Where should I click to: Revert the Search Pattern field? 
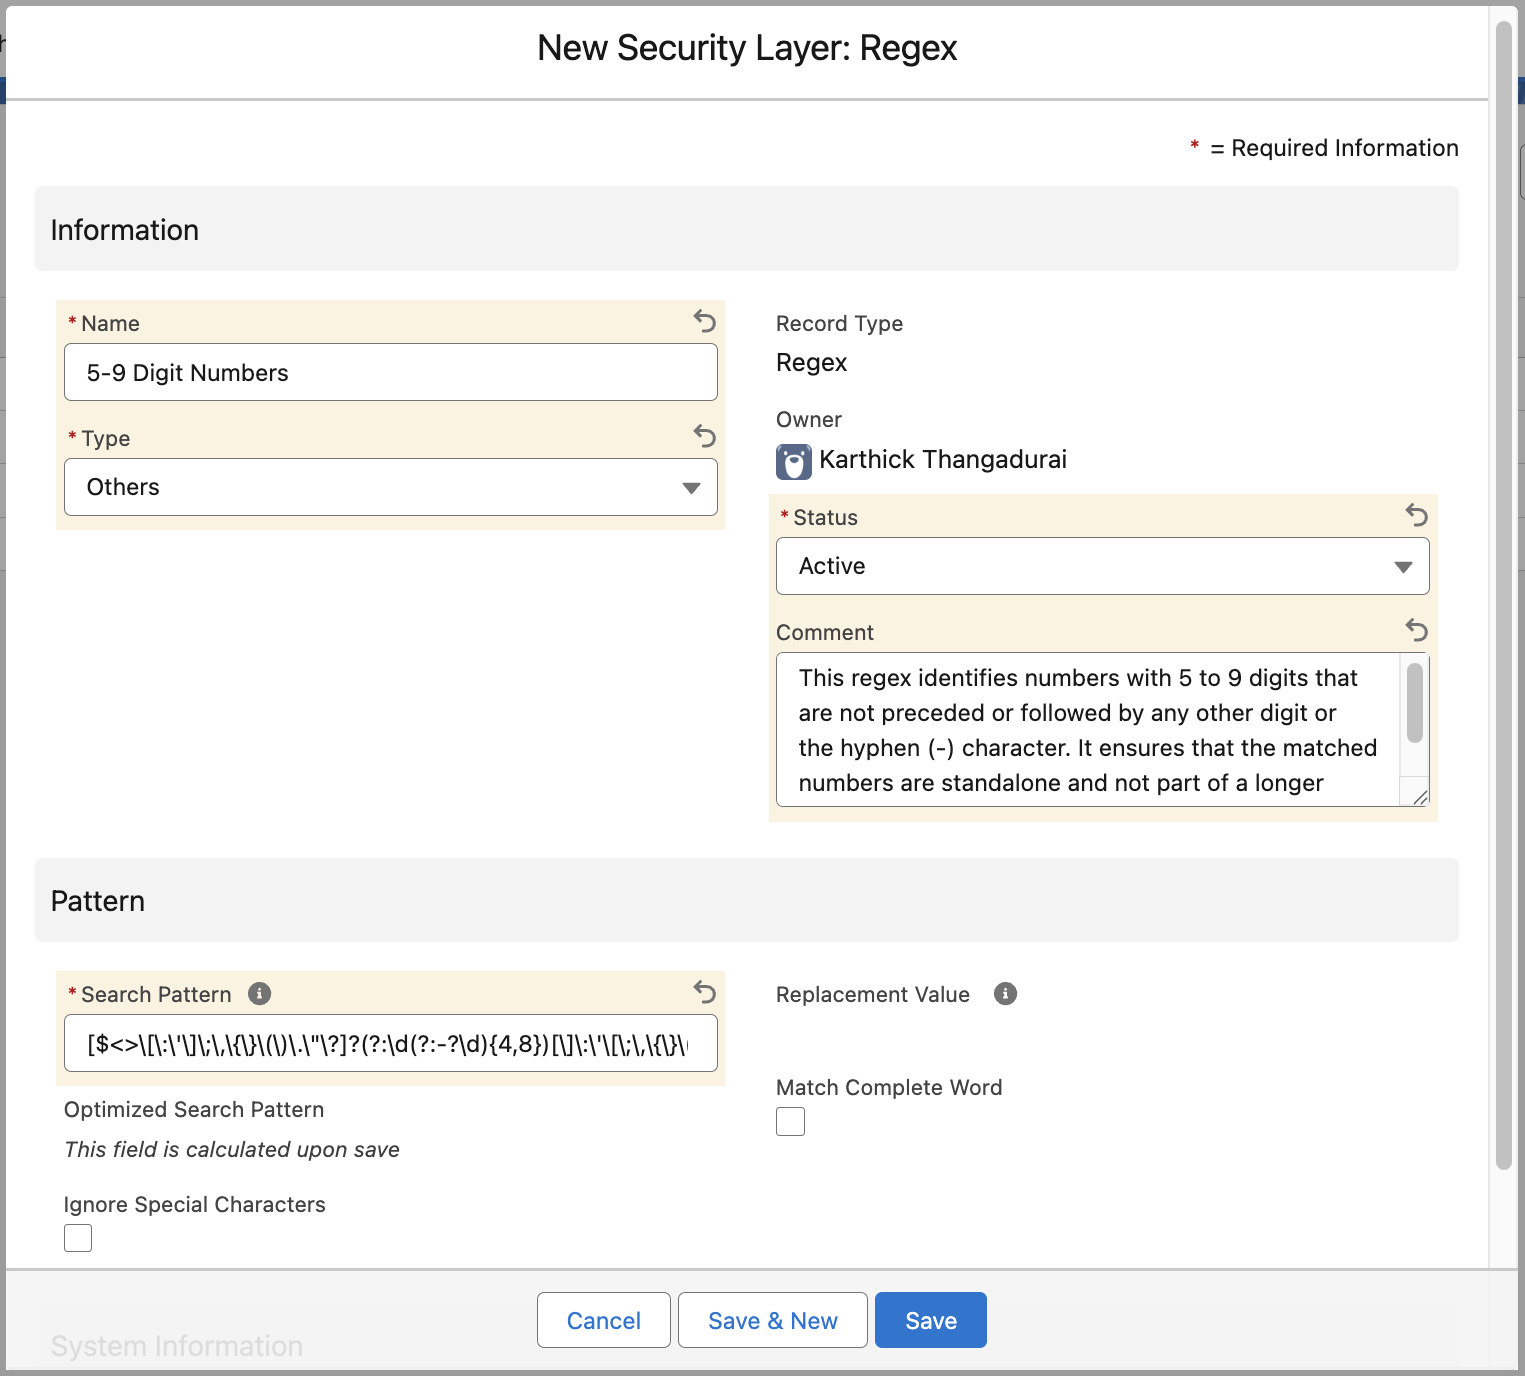click(x=705, y=992)
